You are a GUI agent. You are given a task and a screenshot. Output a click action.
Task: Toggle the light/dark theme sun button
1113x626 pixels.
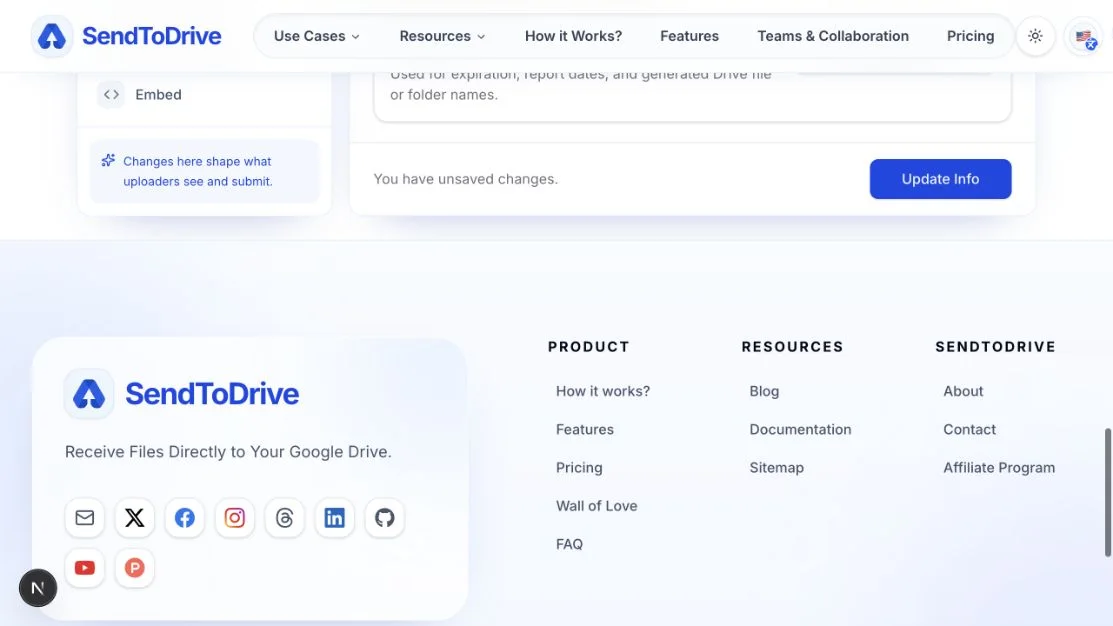1036,35
